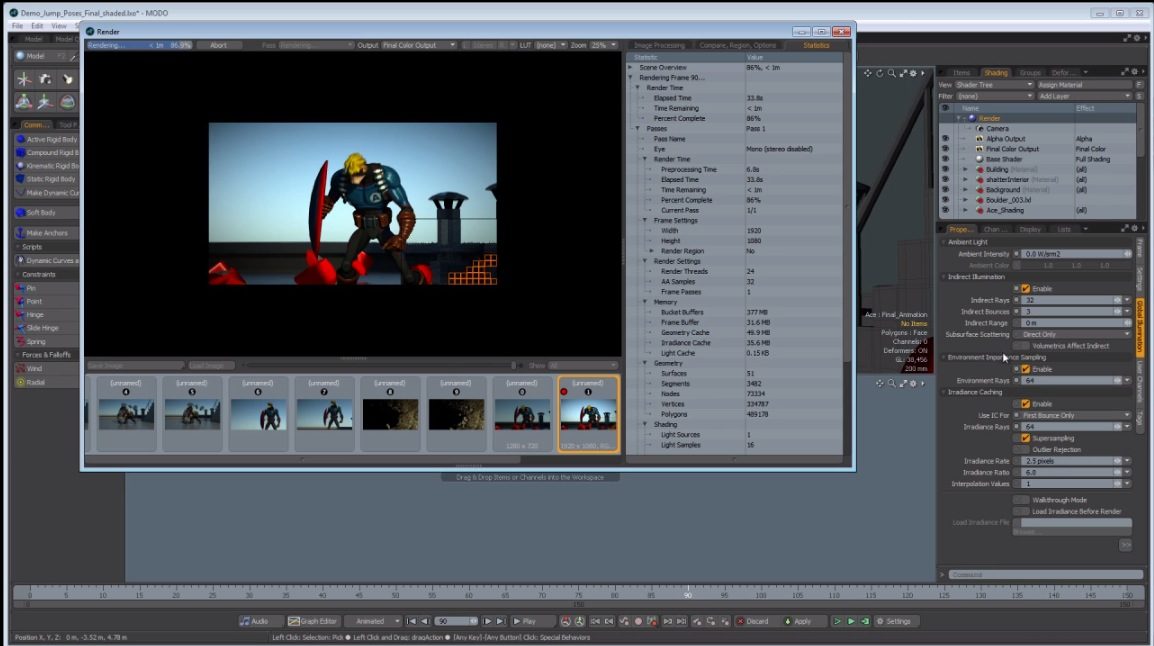Switch to the Statistics tab in Render window

coord(815,46)
